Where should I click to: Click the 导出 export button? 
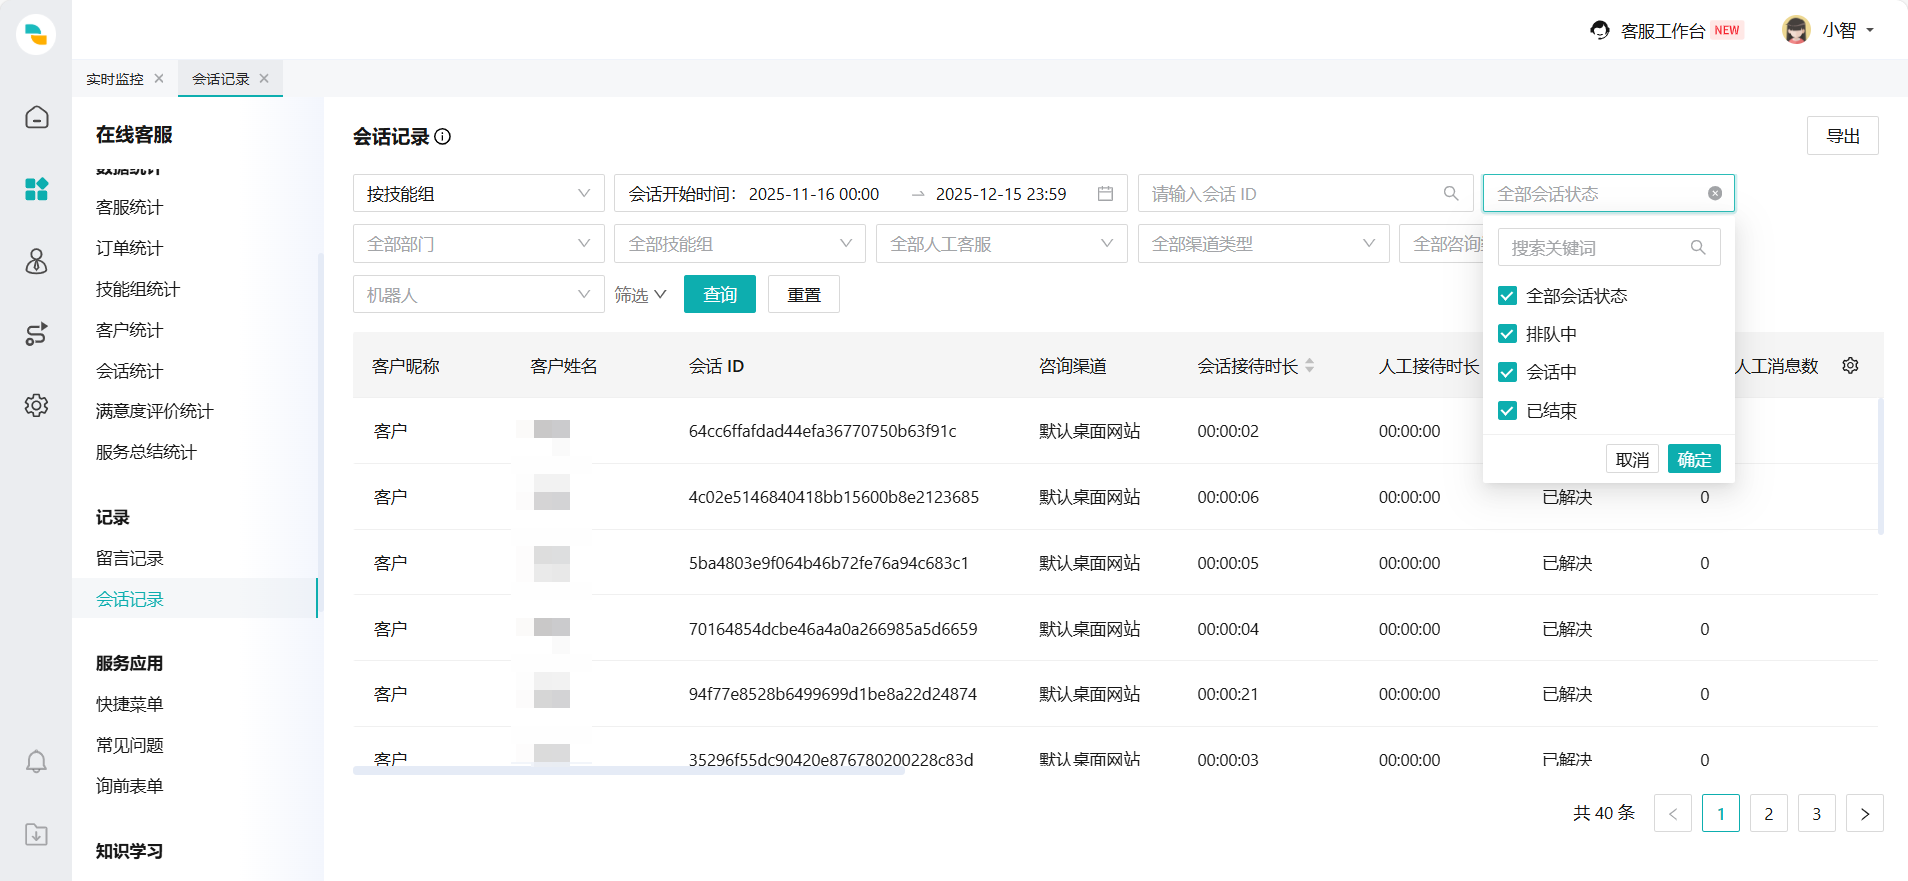click(x=1842, y=136)
